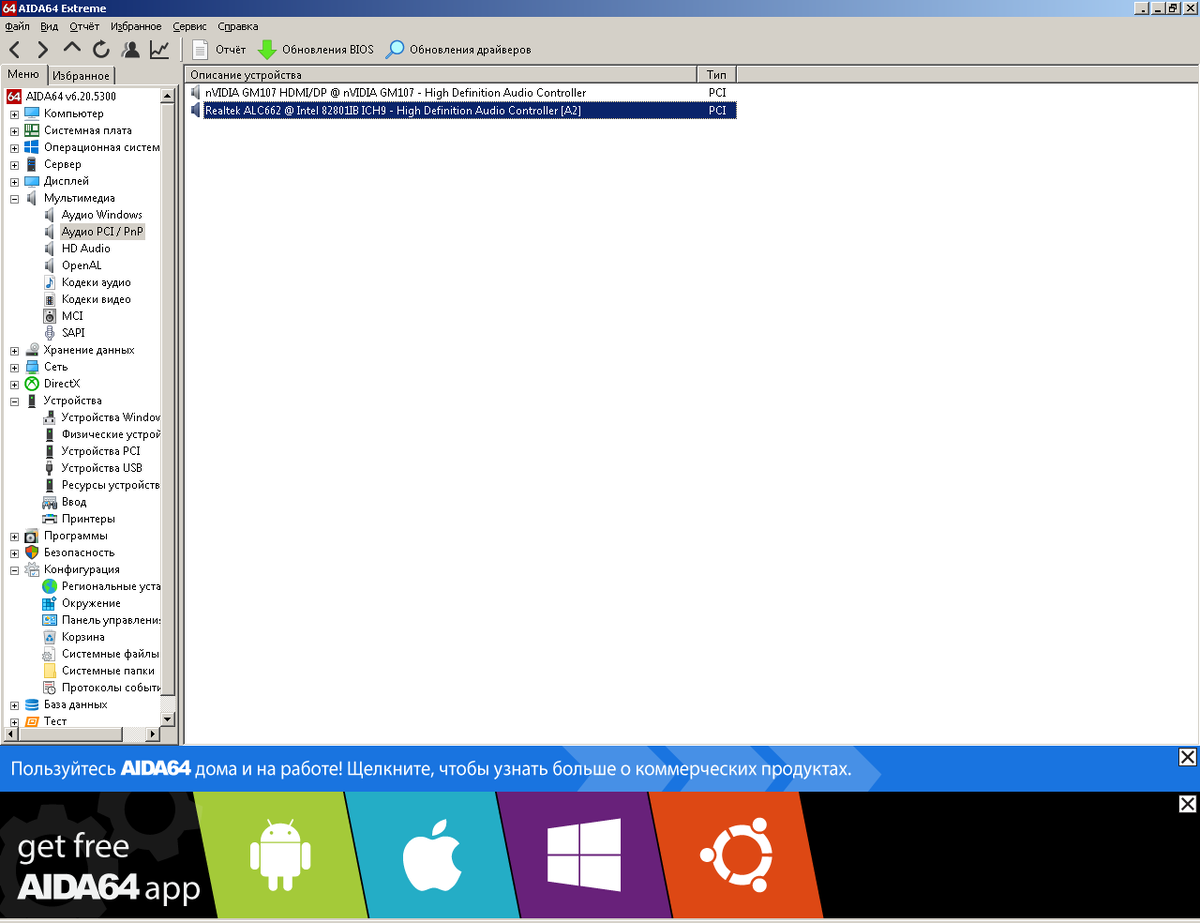1200x923 pixels.
Task: Click the Окружение icon in tree
Action: pyautogui.click(x=50, y=604)
